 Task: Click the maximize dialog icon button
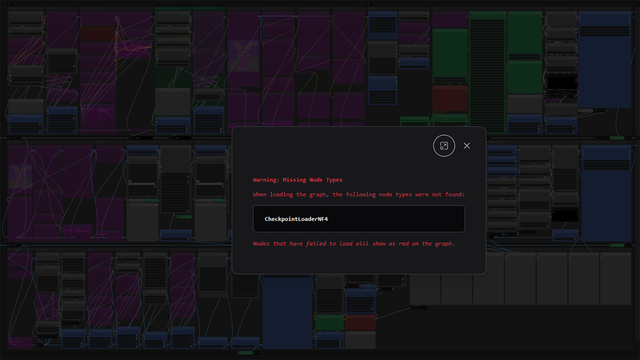click(444, 146)
